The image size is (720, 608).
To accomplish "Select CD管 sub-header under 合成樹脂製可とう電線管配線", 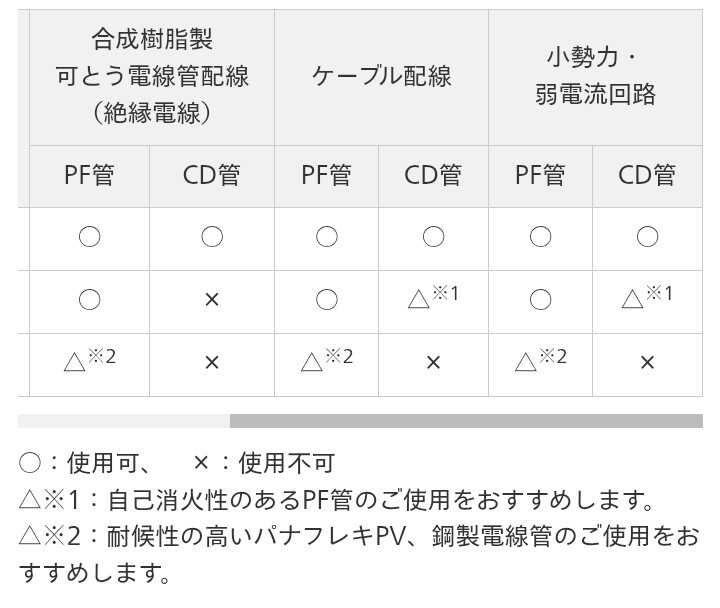I will (211, 176).
